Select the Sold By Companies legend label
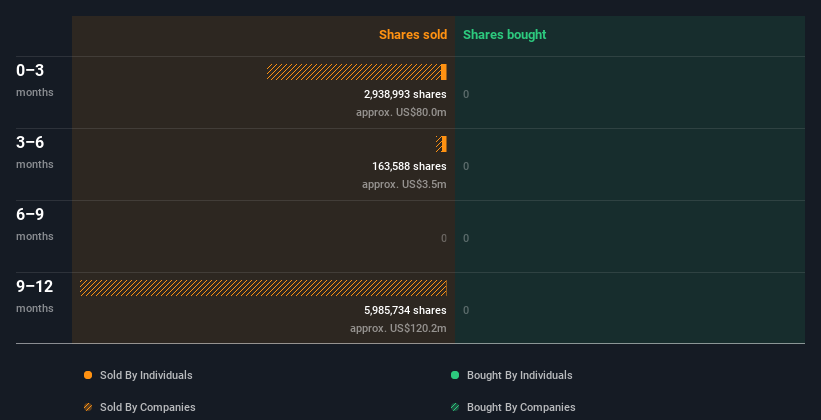The image size is (821, 420). [x=148, y=407]
